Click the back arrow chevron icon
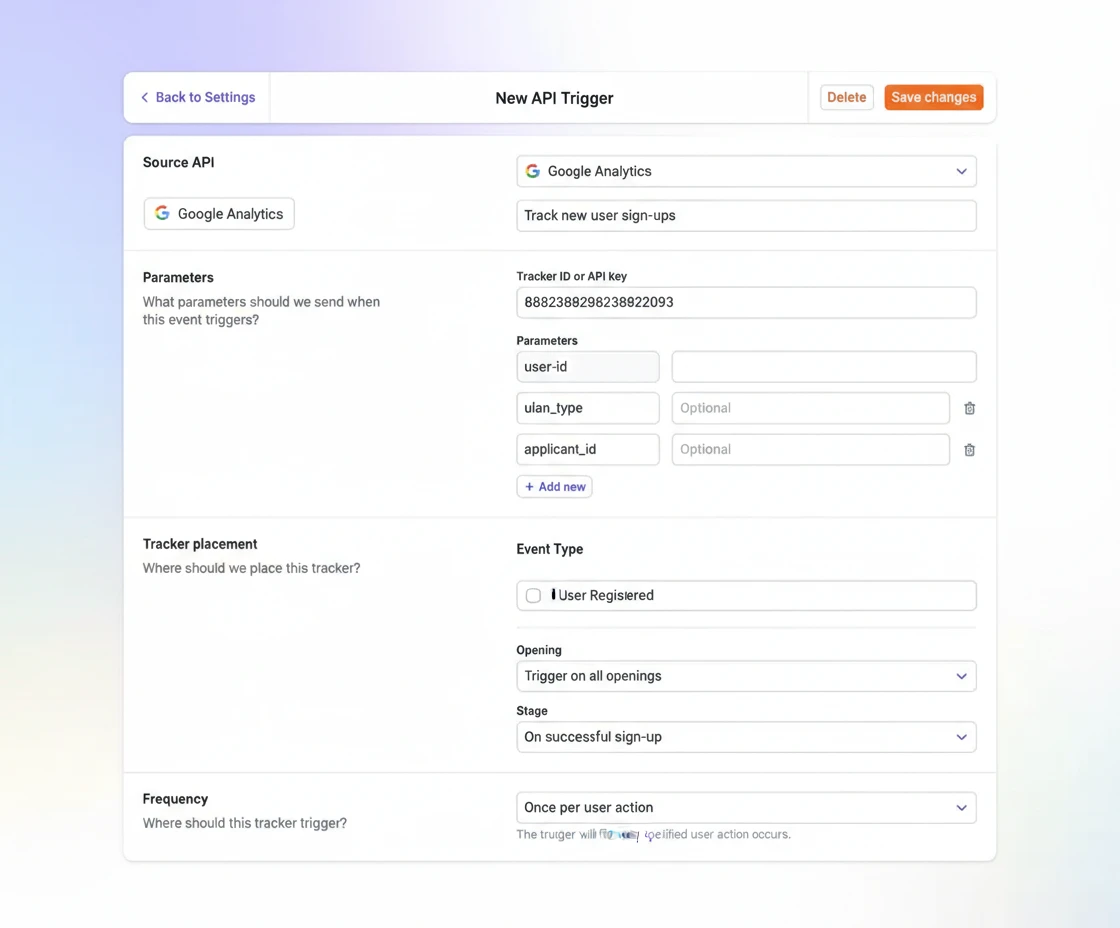Image resolution: width=1120 pixels, height=928 pixels. click(x=145, y=97)
